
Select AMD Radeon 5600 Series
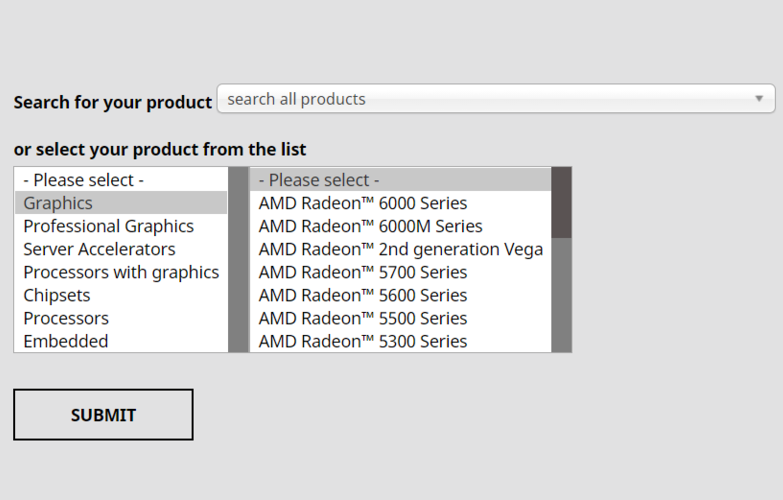(x=400, y=295)
